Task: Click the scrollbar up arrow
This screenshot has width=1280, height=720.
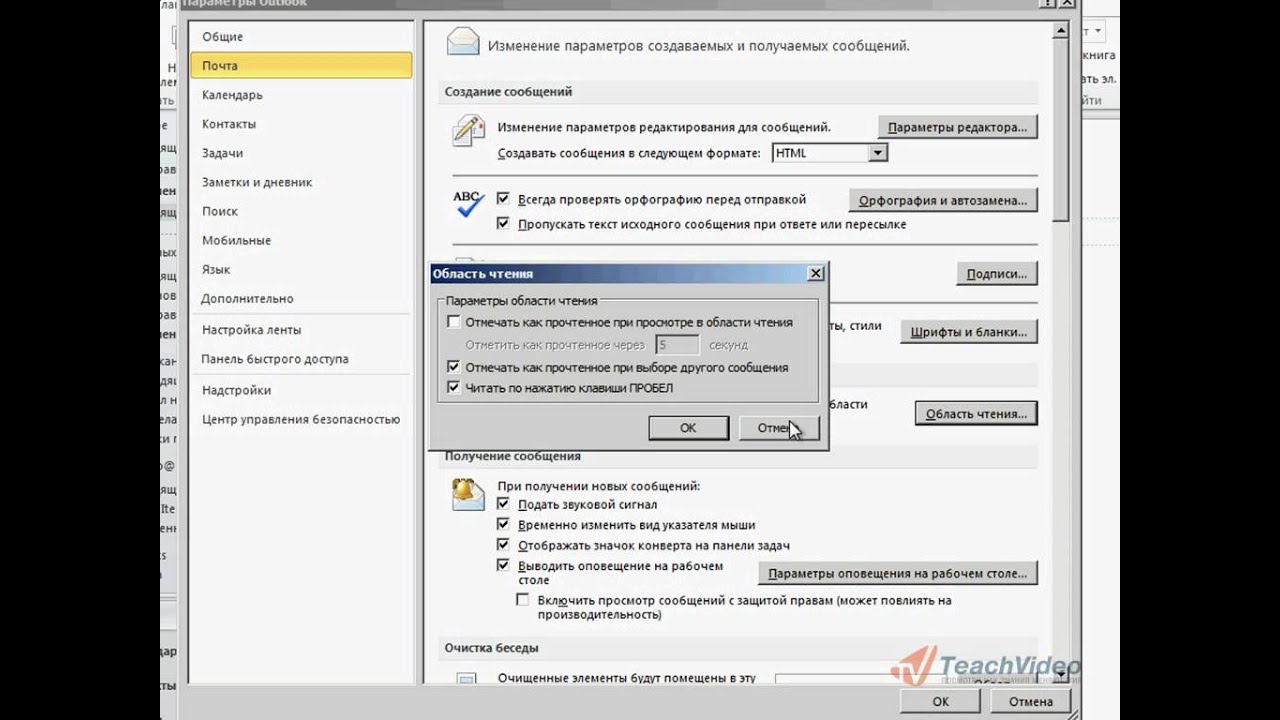Action: click(1062, 32)
